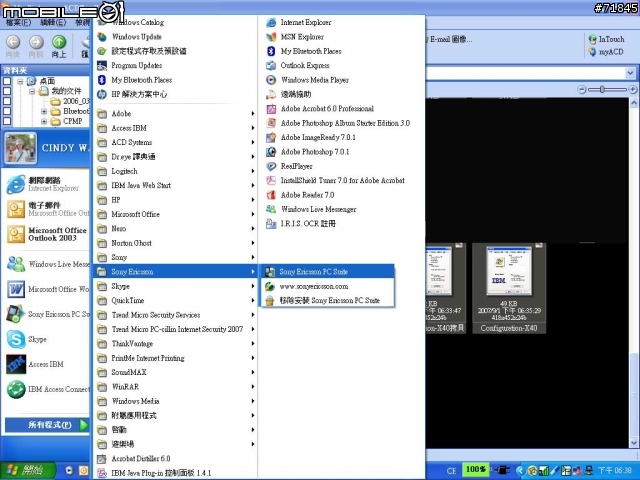Click Access IBM icon in start list
The image size is (640, 480).
16,364
